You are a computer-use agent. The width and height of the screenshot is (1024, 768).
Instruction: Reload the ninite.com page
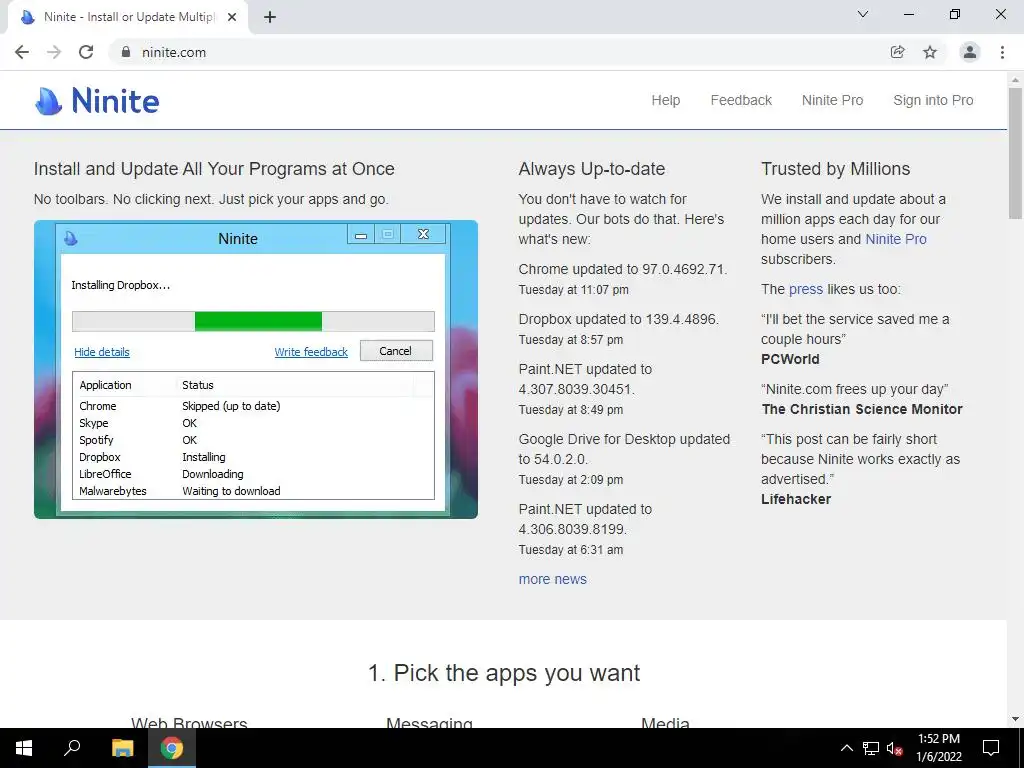tap(86, 52)
